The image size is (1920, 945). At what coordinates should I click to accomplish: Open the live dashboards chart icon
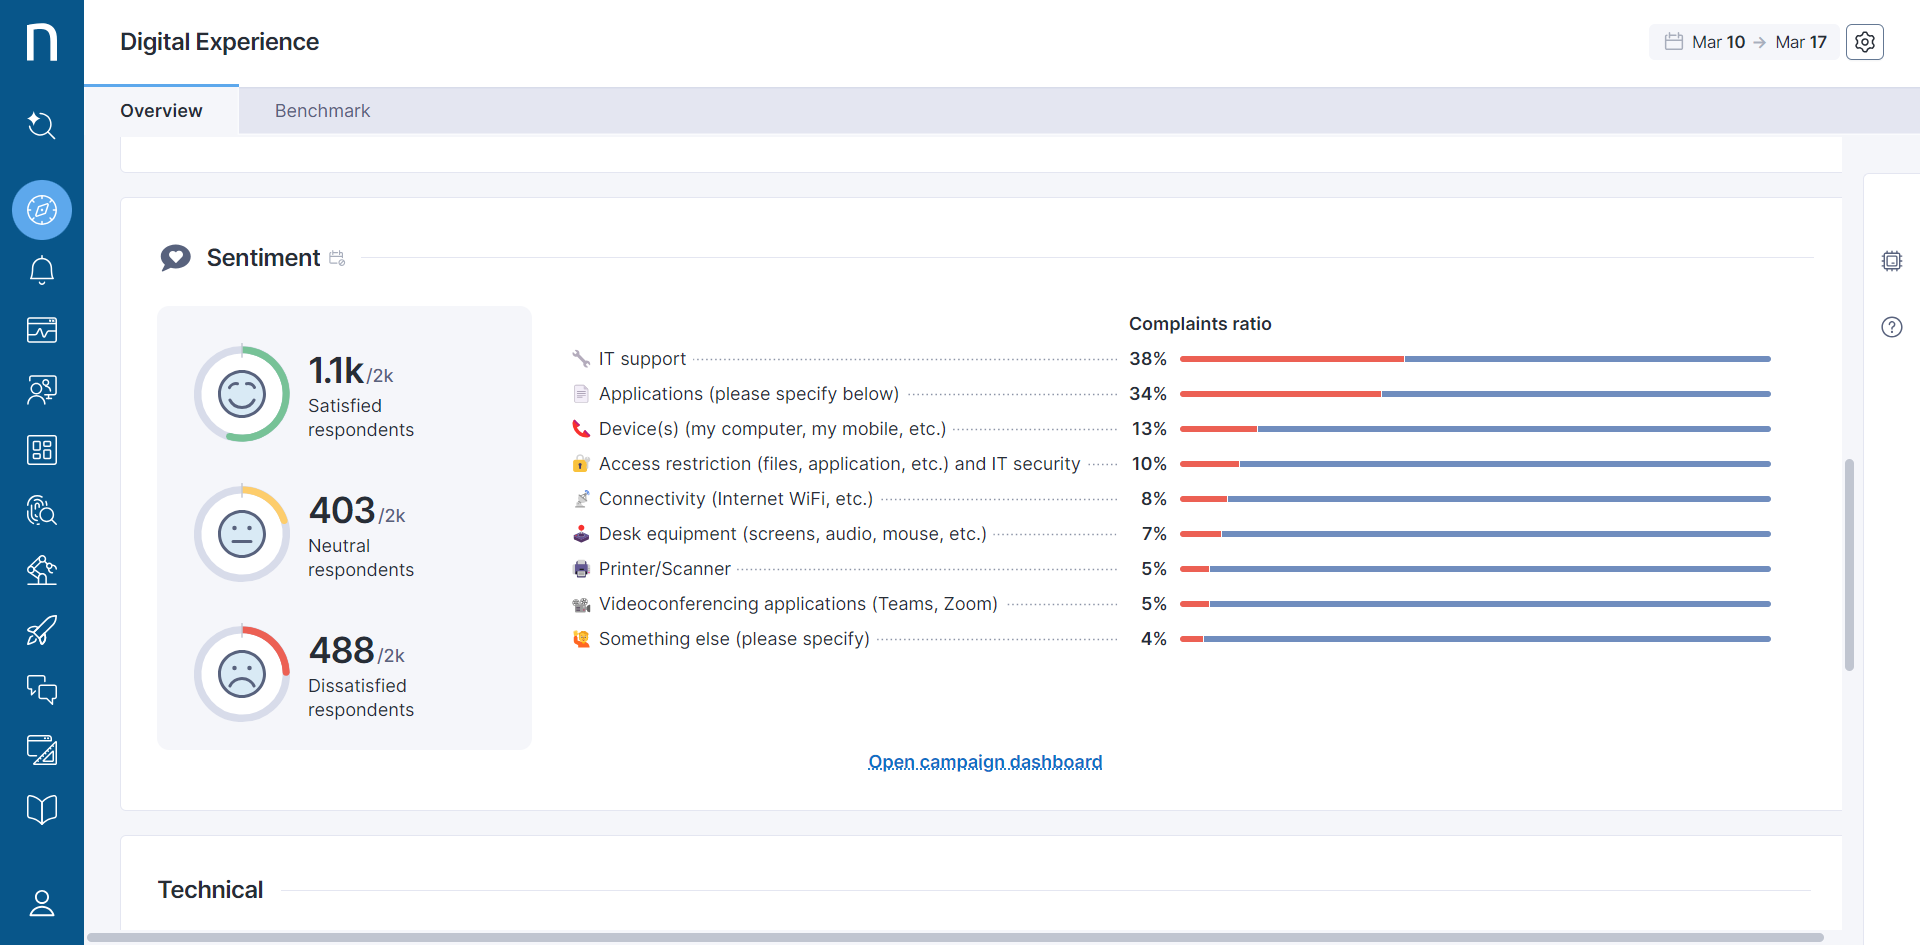(x=41, y=330)
